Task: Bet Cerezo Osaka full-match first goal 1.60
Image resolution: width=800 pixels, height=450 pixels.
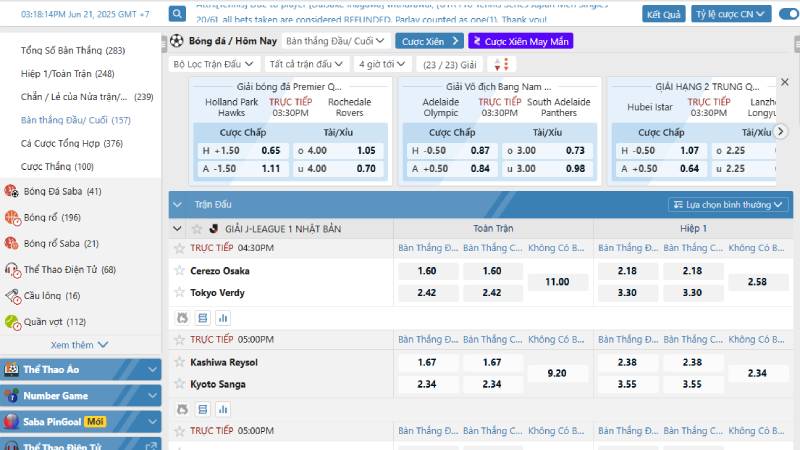Action: [x=427, y=270]
